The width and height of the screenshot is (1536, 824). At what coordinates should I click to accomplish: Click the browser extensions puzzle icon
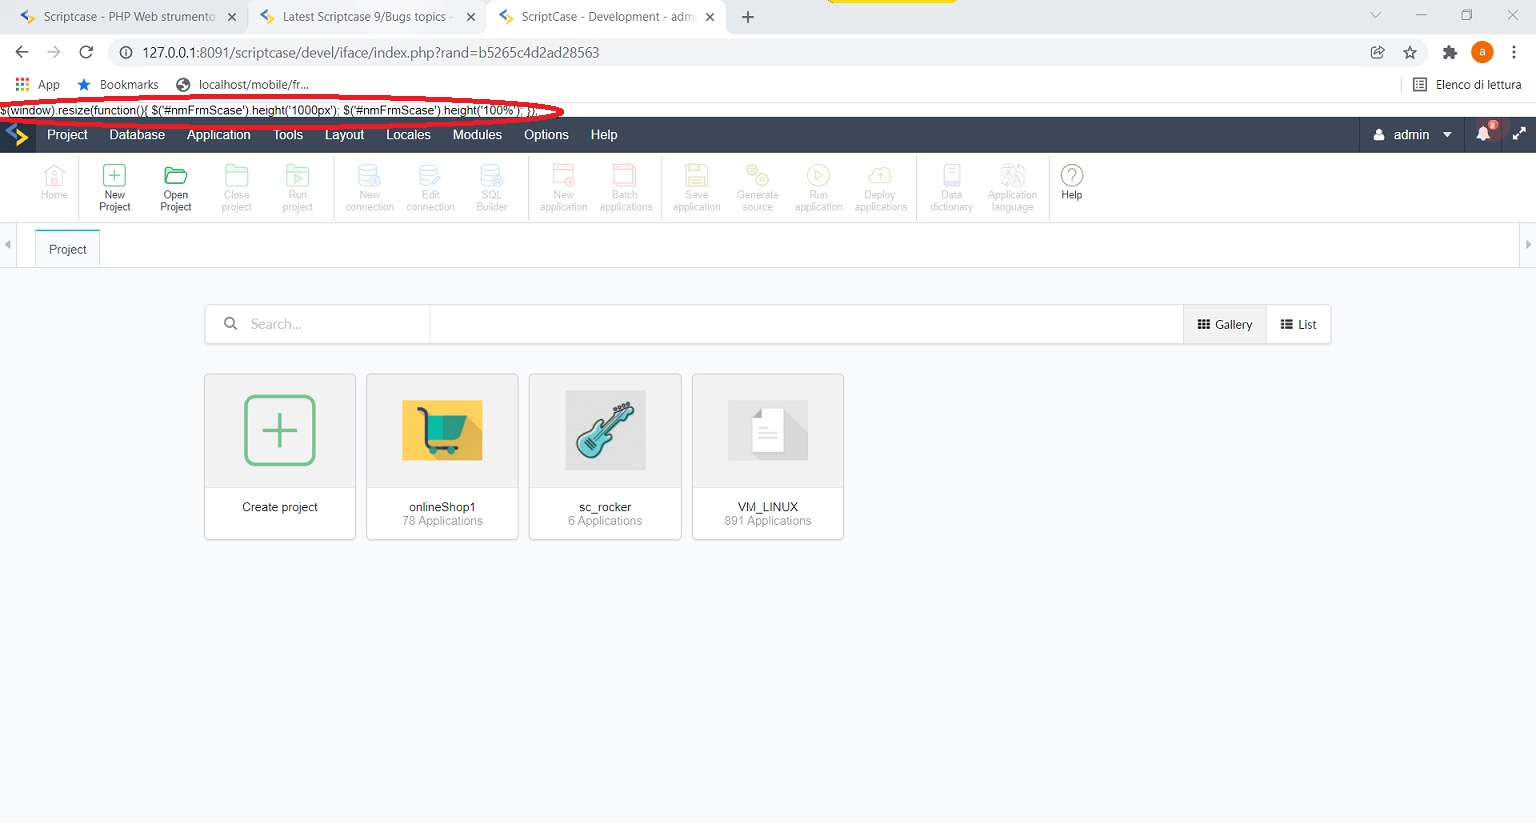[1449, 52]
